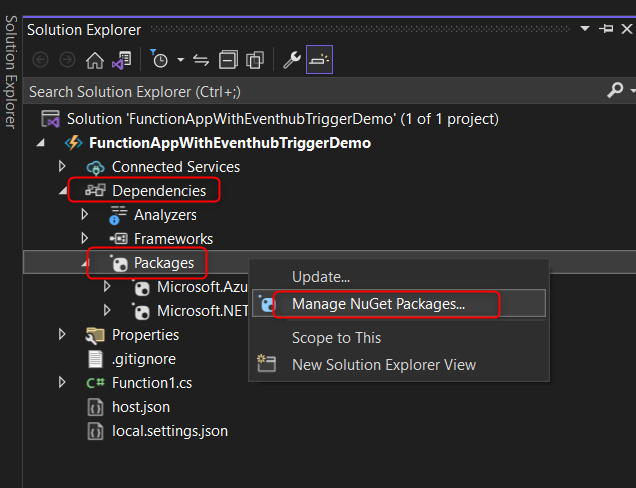Toggle auto-hide pin for Solution Explorer
Viewport: 636px width, 488px height.
605,30
